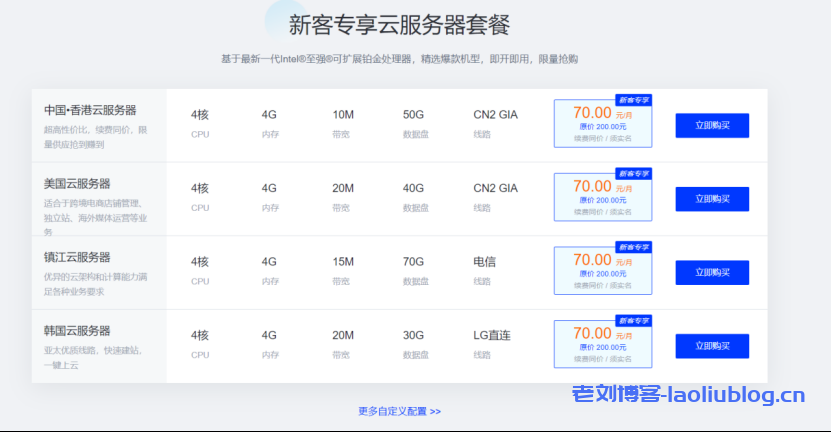
Task: Open the 更多自定义配置 >> link
Action: point(399,411)
